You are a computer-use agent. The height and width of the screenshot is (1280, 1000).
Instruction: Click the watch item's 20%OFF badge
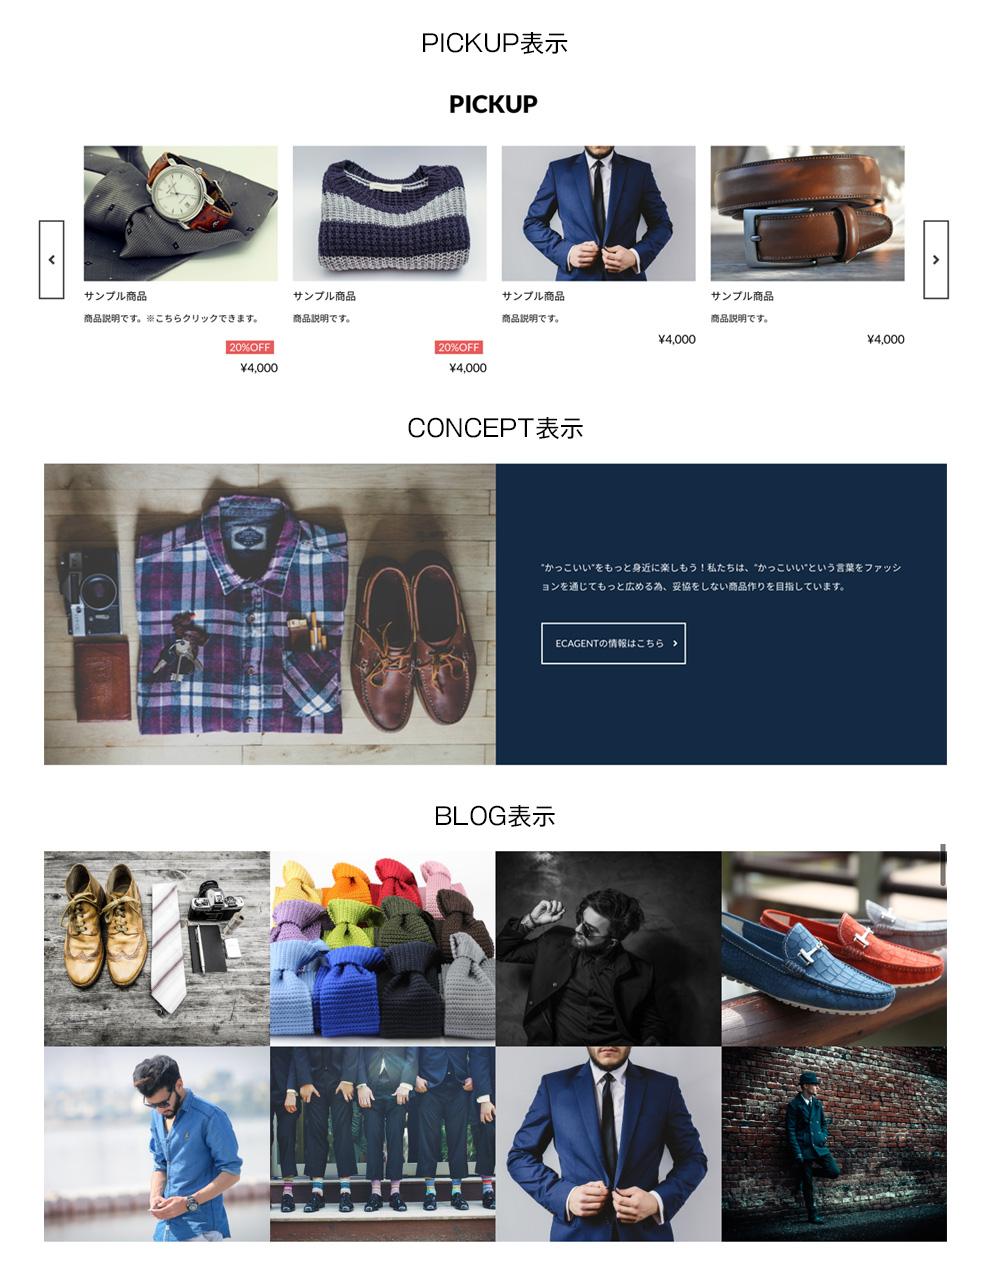pos(250,347)
